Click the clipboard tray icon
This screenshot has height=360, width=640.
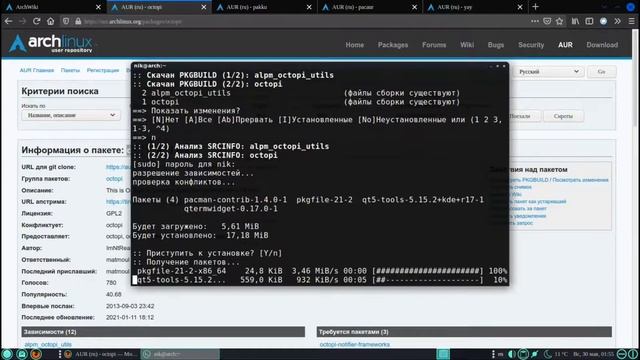click(x=523, y=354)
